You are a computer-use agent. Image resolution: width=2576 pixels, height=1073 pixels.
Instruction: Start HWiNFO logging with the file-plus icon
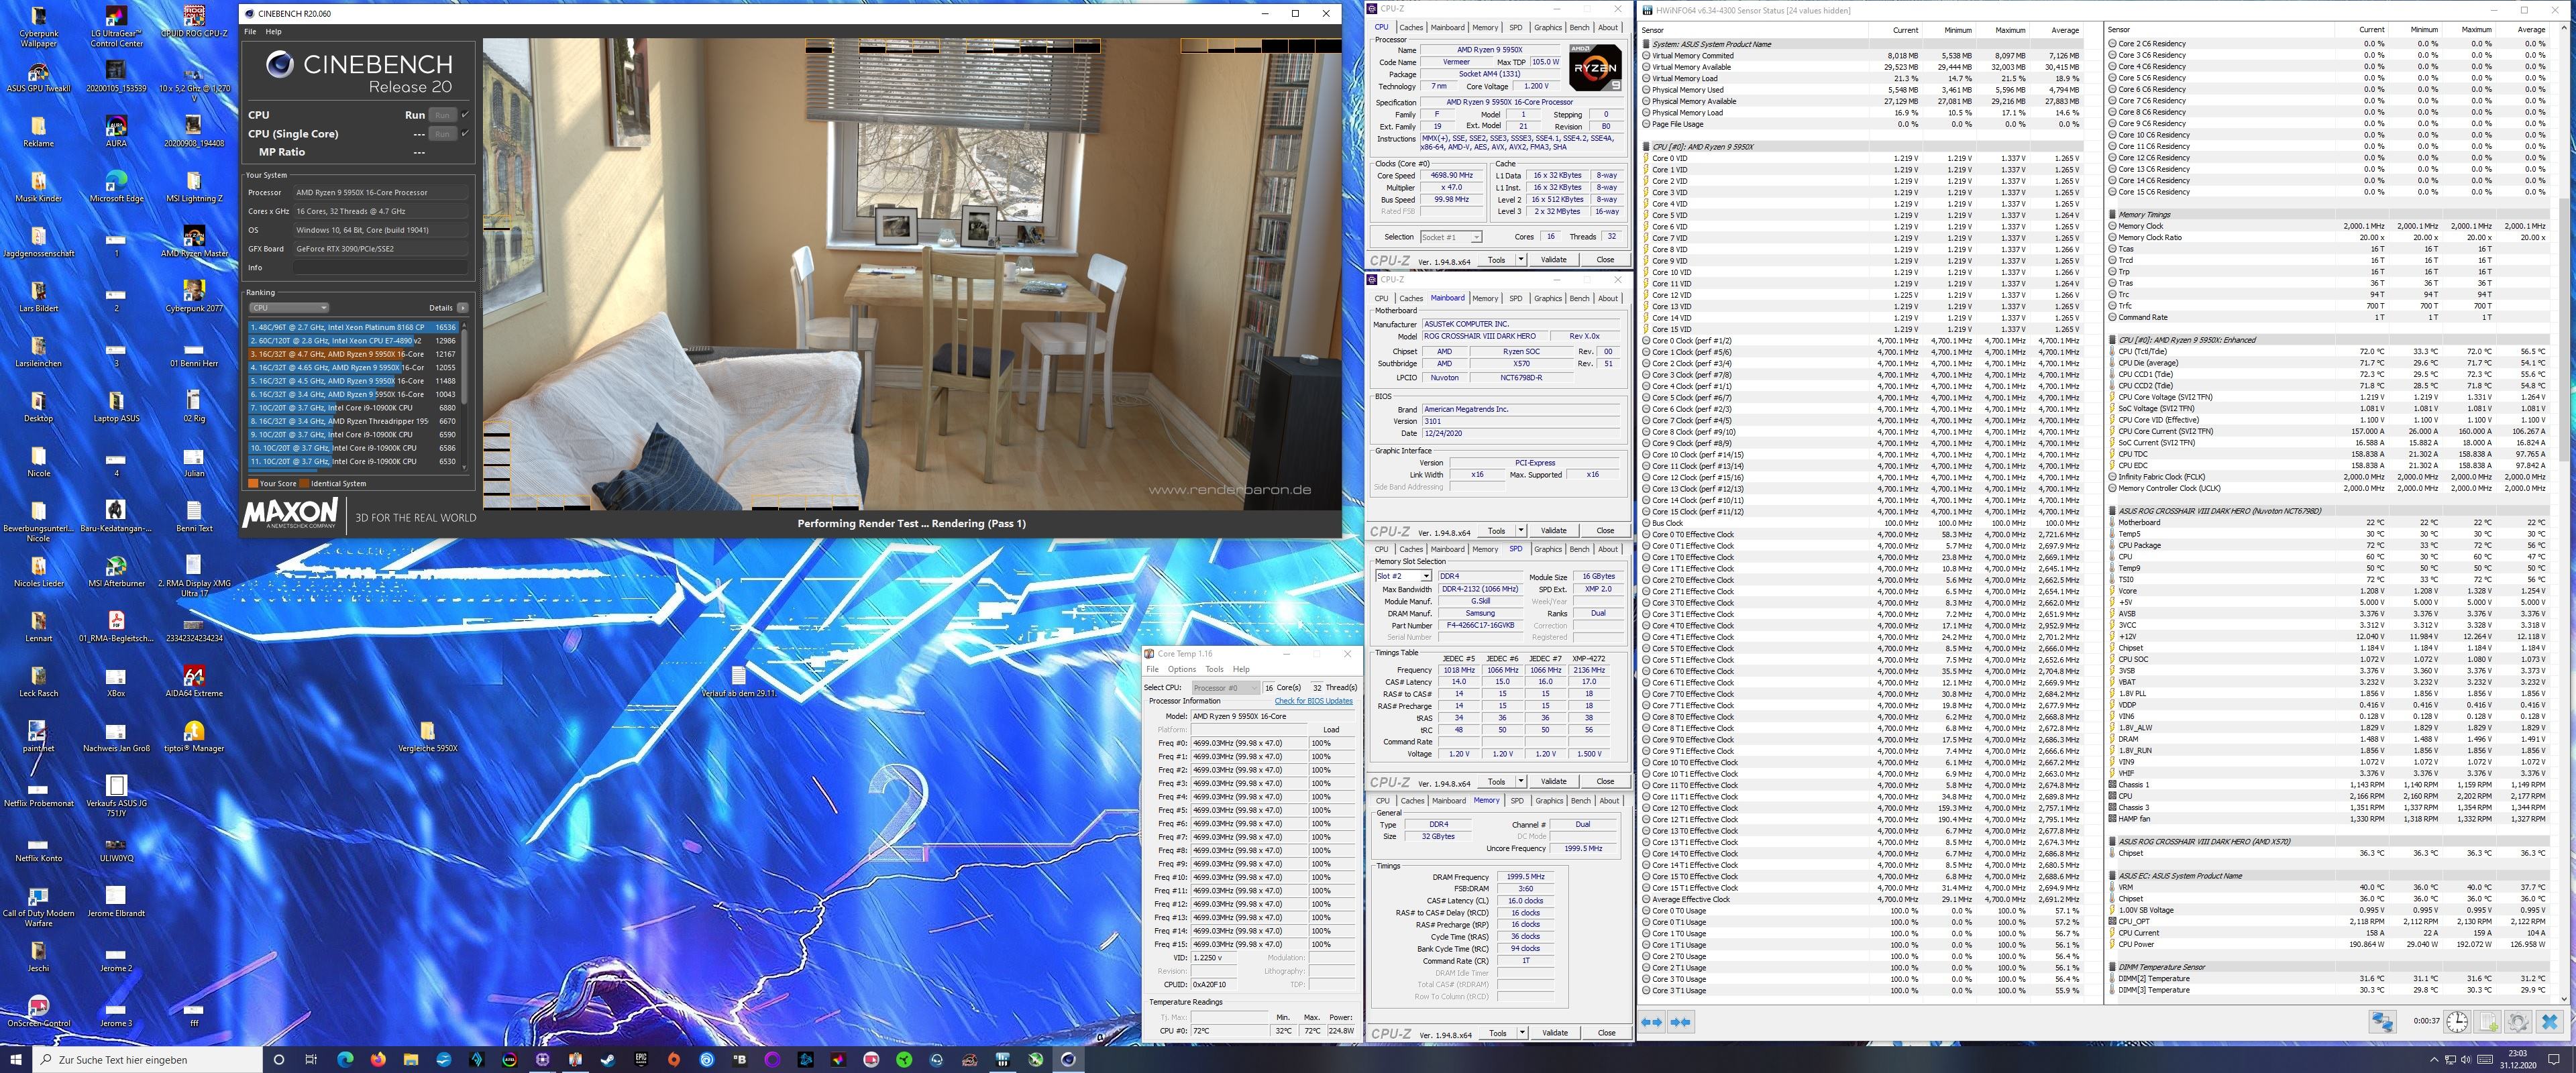[2488, 1022]
